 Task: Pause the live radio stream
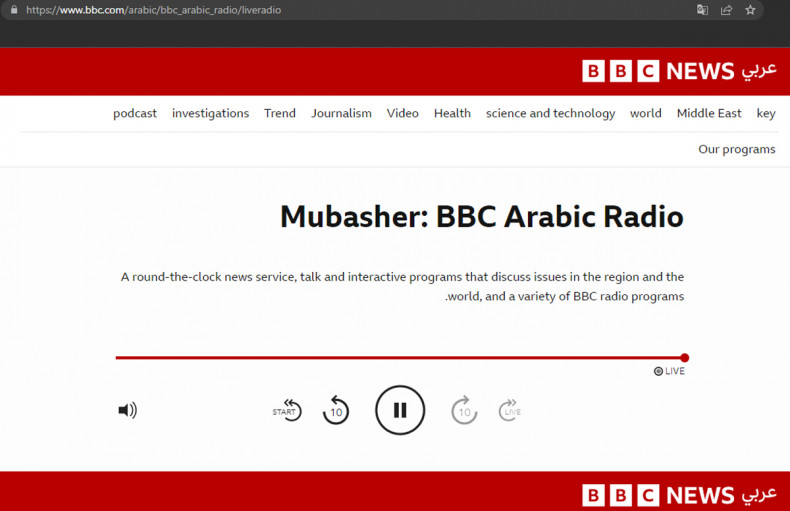(x=400, y=410)
